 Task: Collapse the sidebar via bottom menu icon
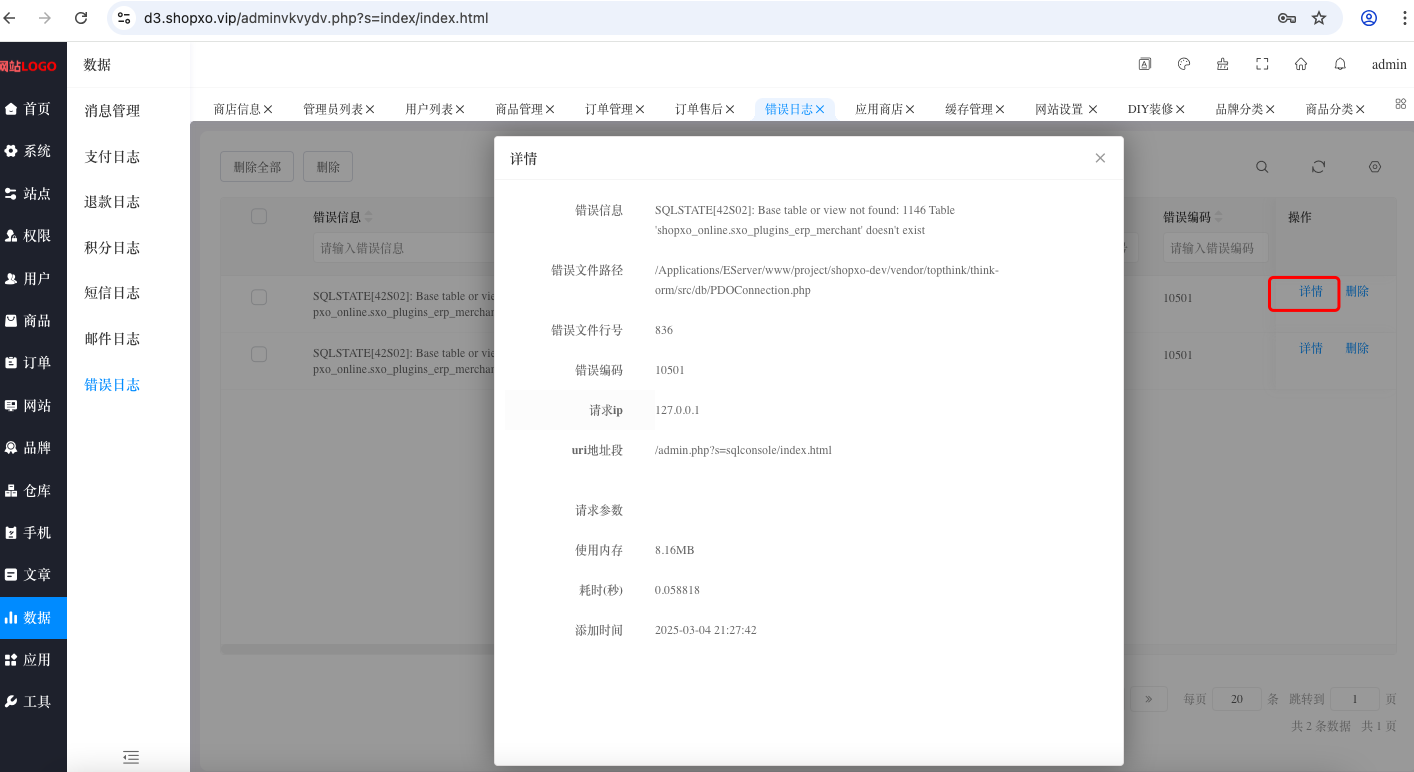click(131, 757)
